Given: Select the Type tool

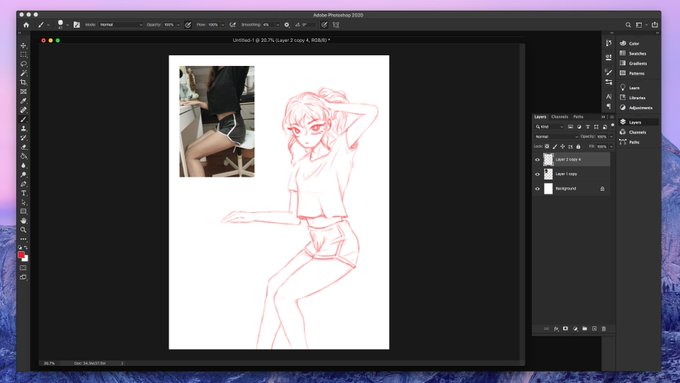Looking at the screenshot, I should pyautogui.click(x=23, y=193).
